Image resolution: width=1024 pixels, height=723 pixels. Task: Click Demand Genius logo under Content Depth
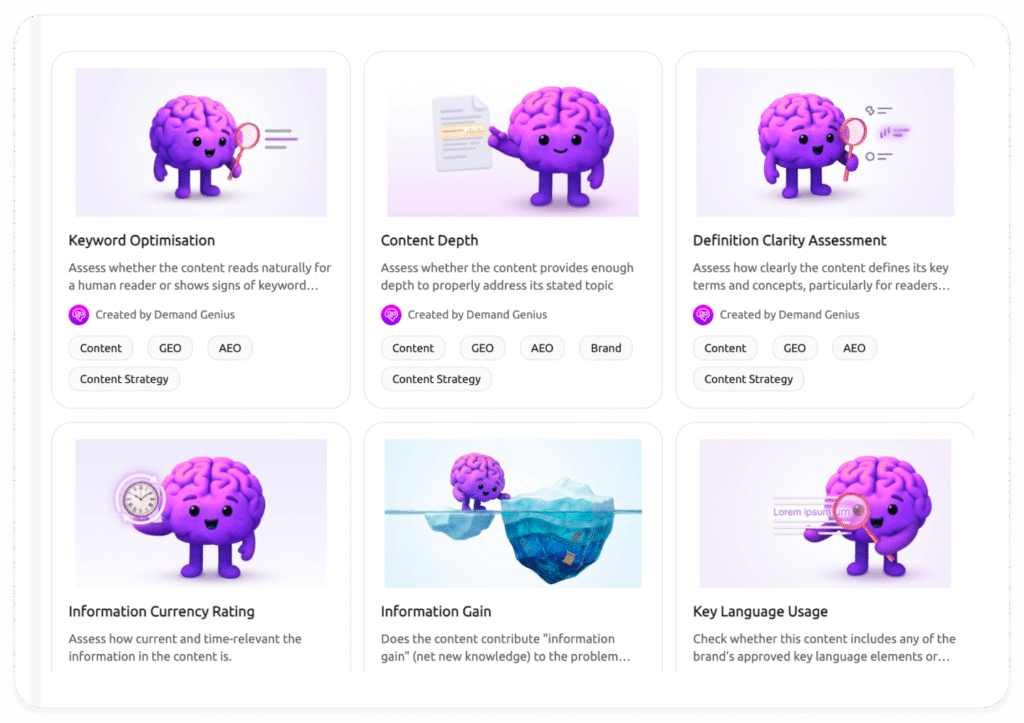pyautogui.click(x=391, y=315)
